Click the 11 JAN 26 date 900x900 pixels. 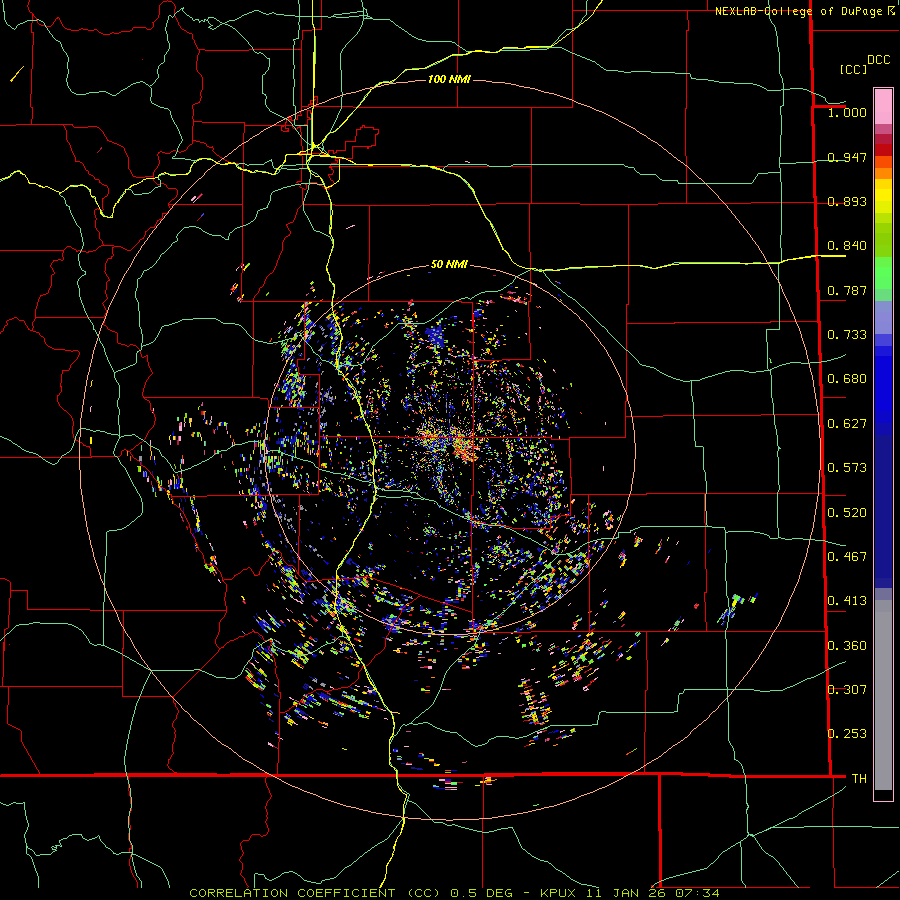pyautogui.click(x=626, y=893)
